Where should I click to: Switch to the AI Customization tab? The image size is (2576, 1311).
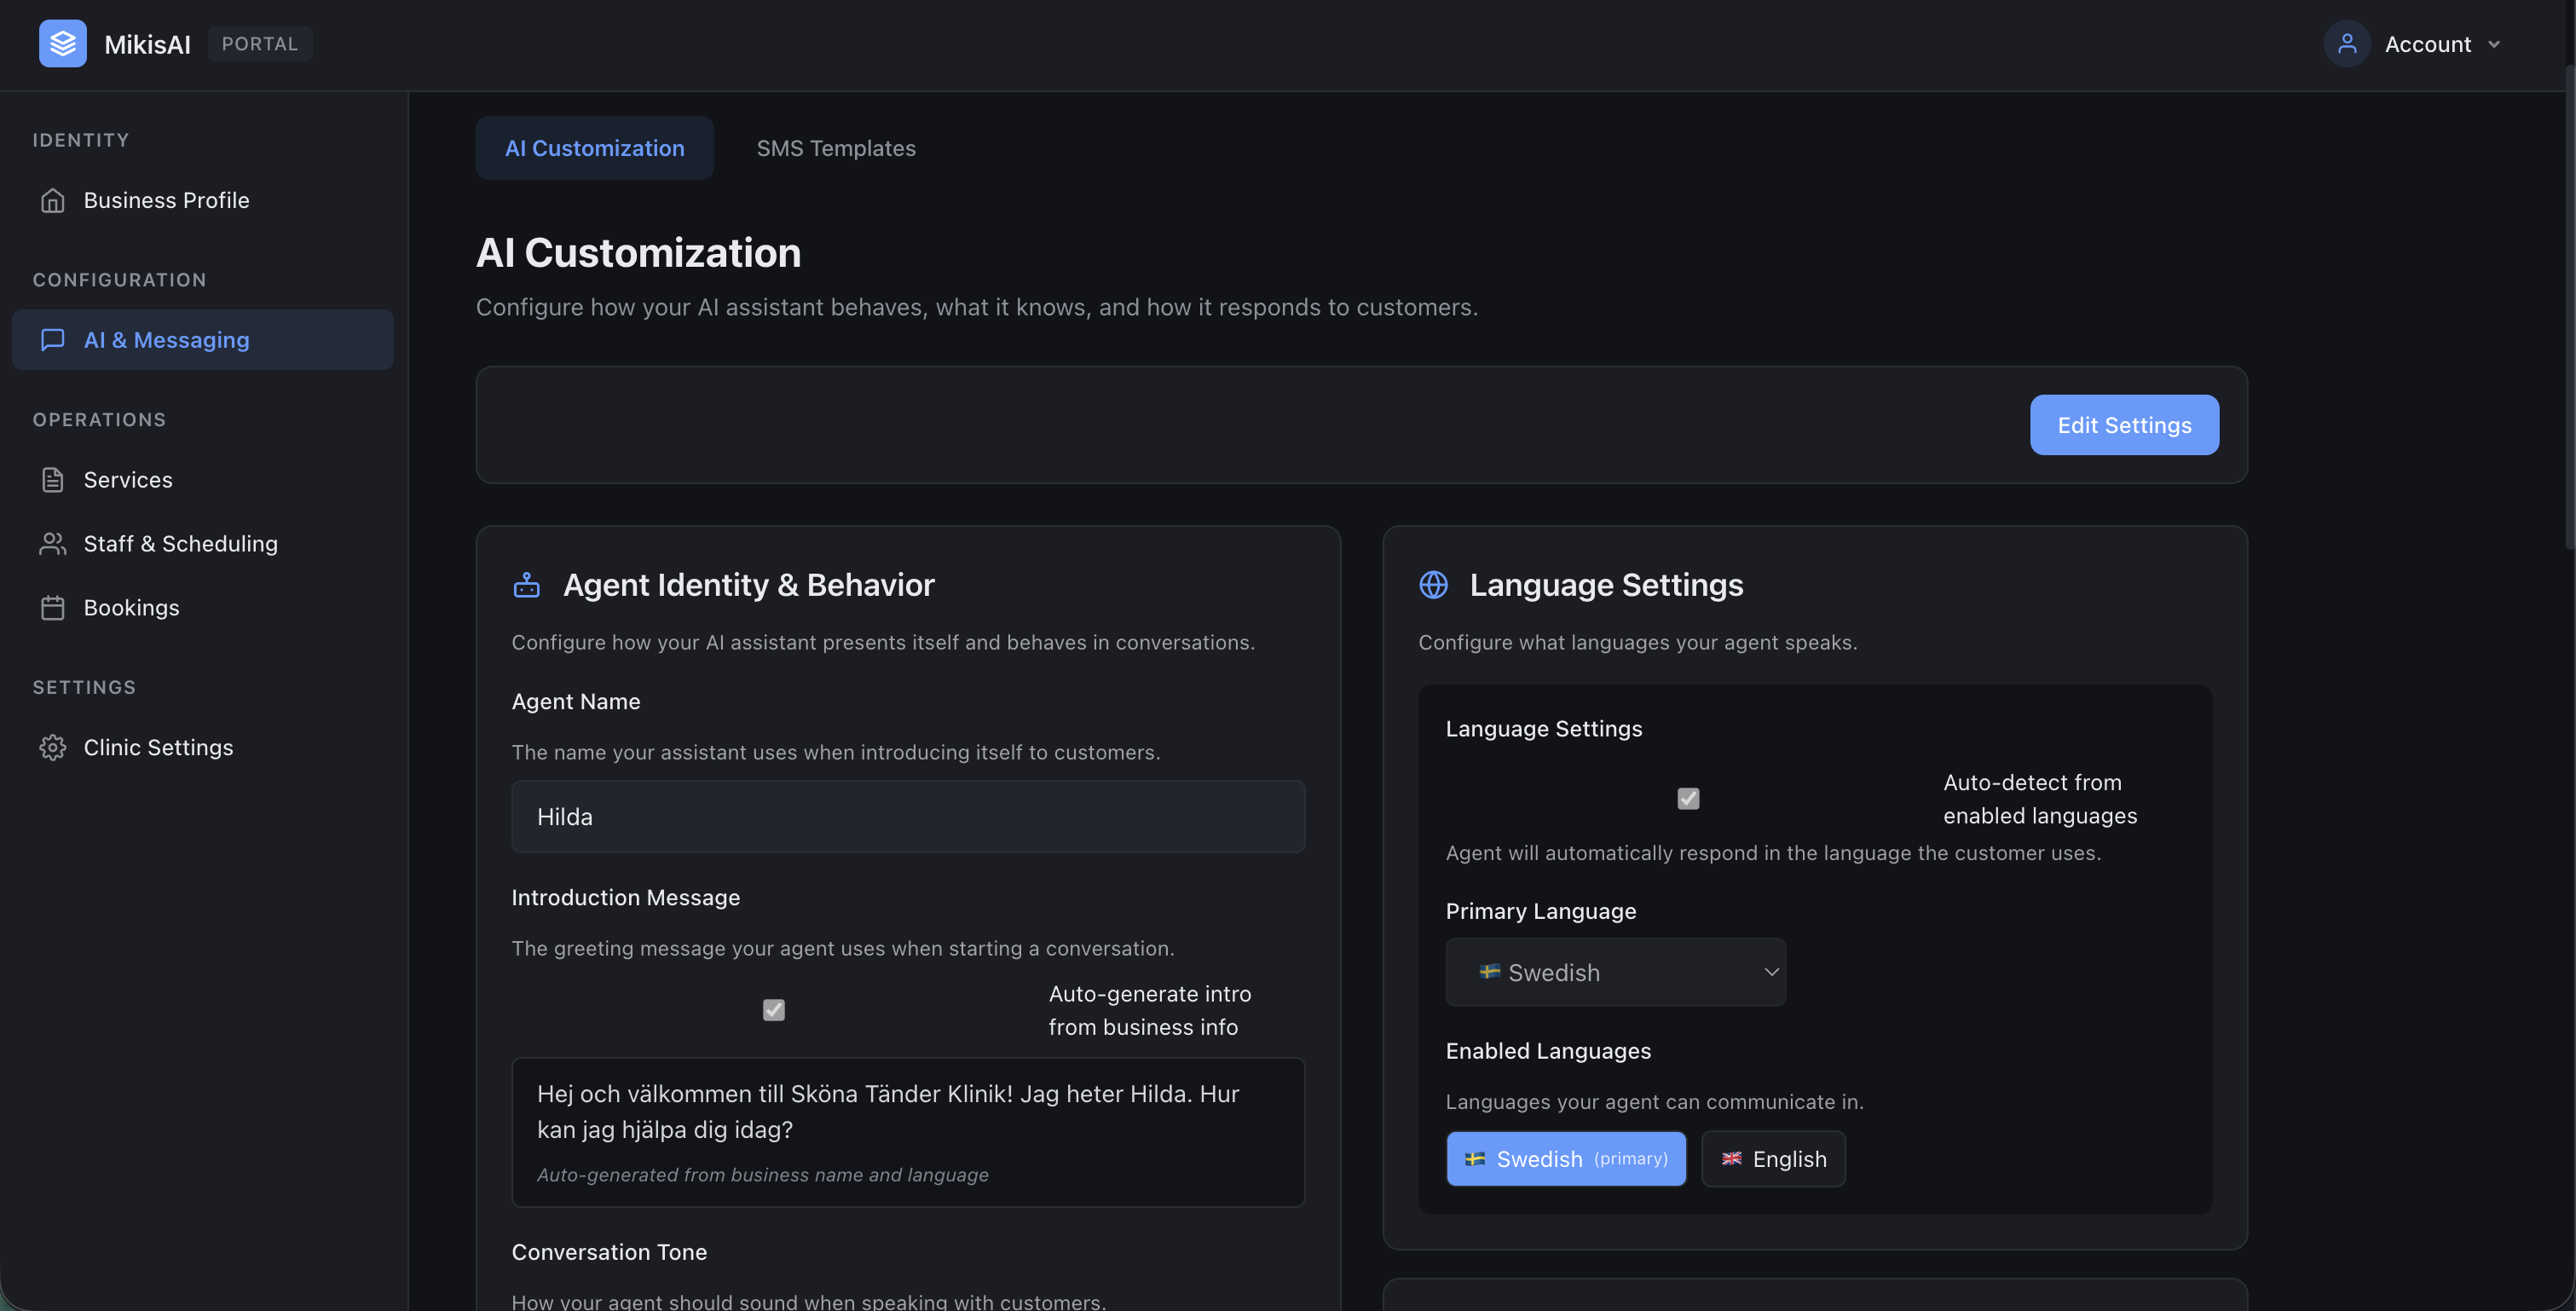(595, 148)
